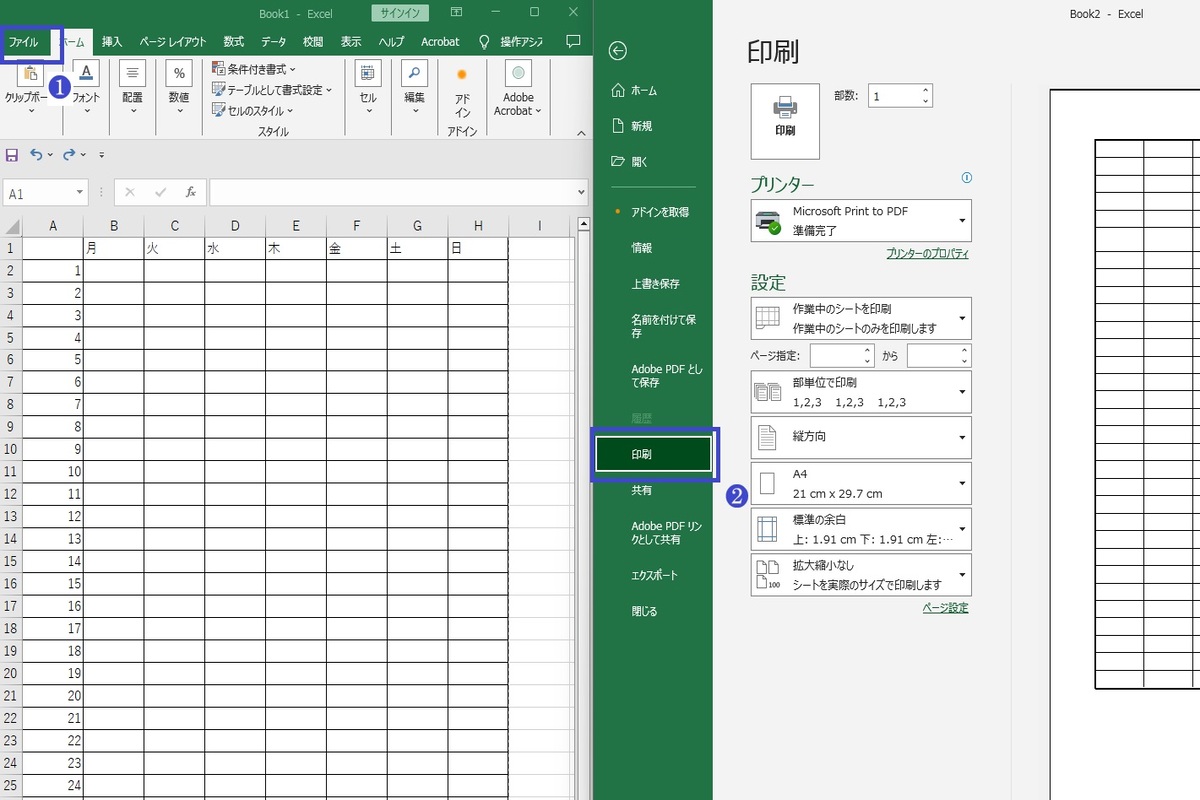This screenshot has height=800, width=1200.
Task: Click the プリンターのプロパティ link
Action: coord(927,254)
